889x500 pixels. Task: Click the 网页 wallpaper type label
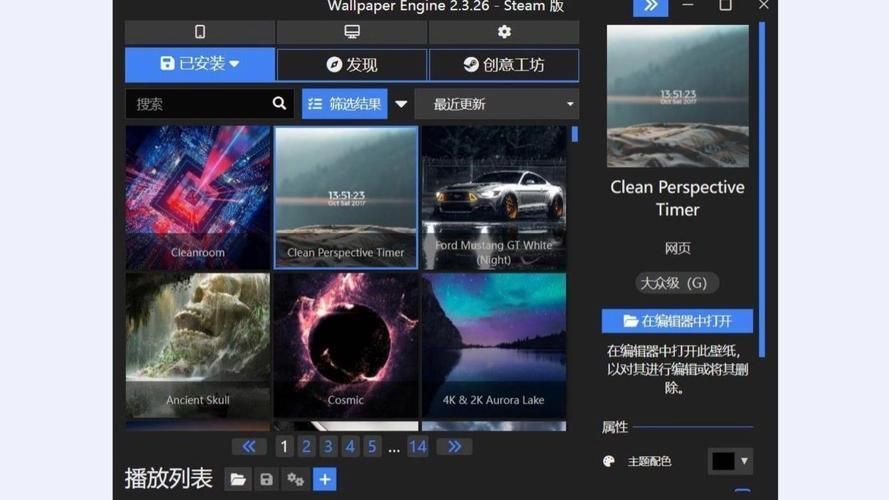click(678, 248)
